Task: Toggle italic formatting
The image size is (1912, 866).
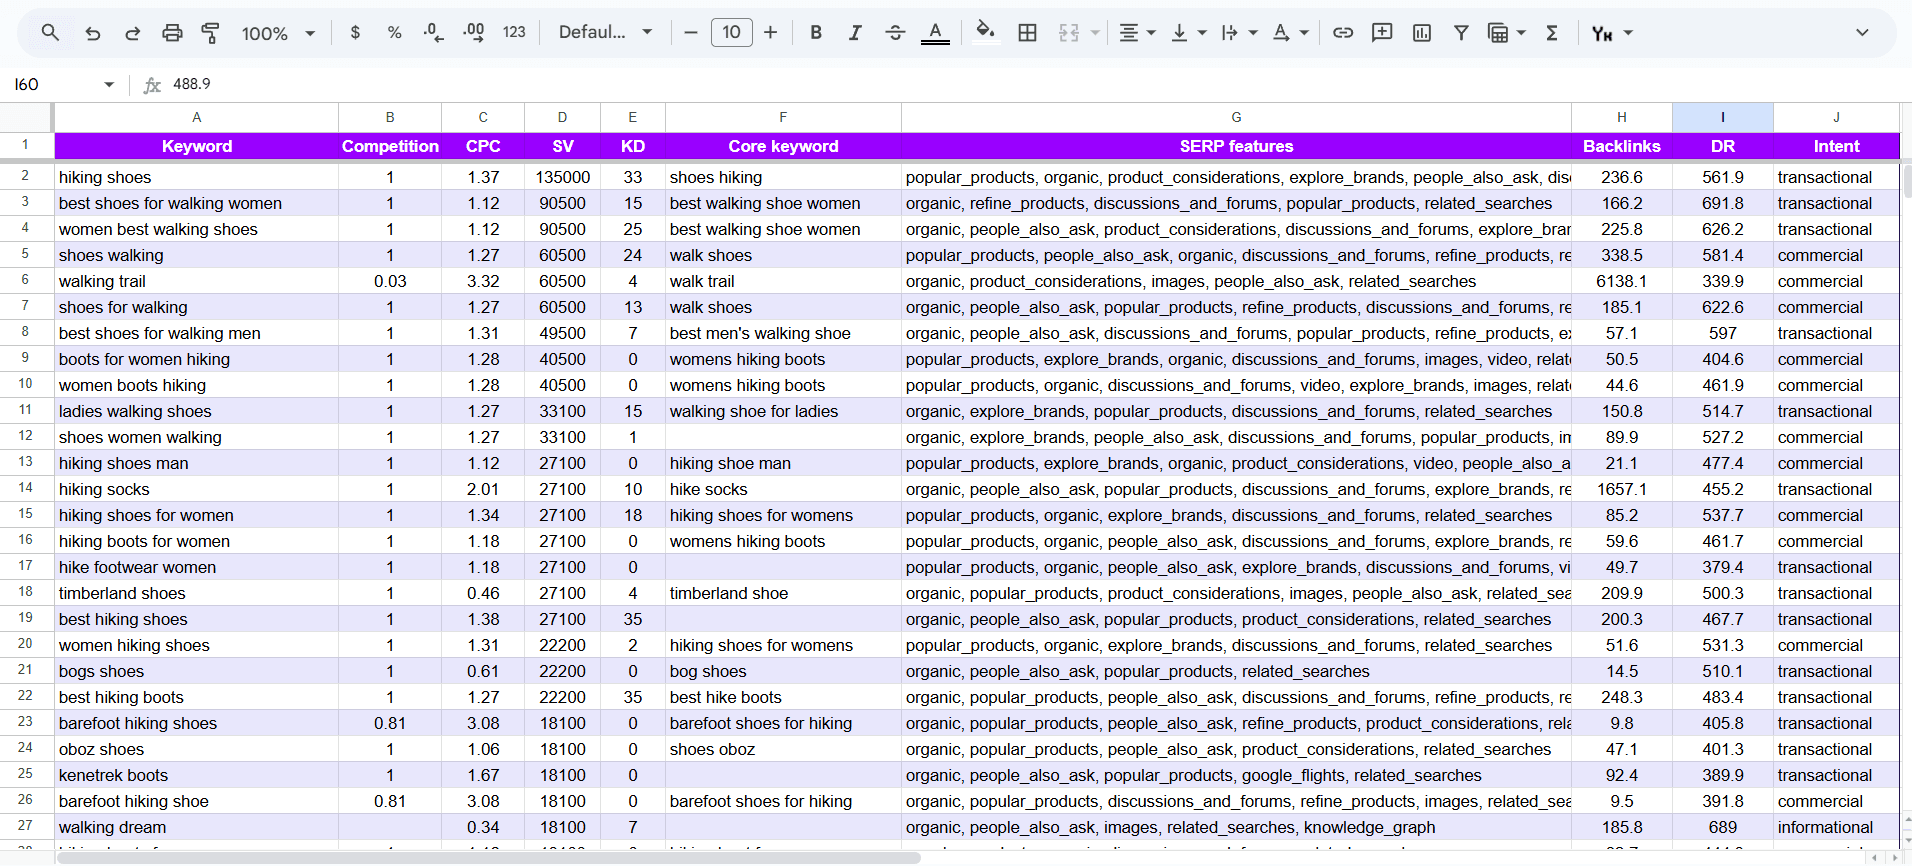Action: [855, 33]
